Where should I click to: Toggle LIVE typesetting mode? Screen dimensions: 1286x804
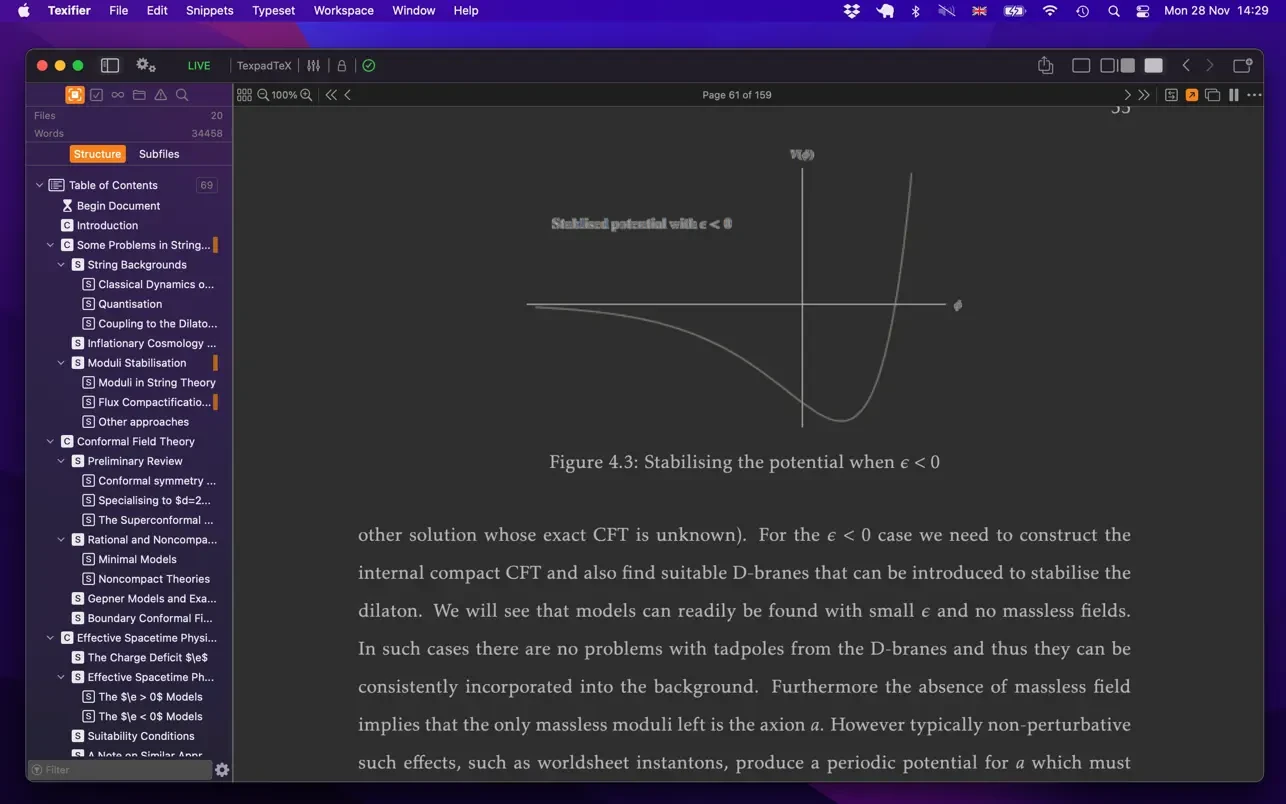point(199,66)
